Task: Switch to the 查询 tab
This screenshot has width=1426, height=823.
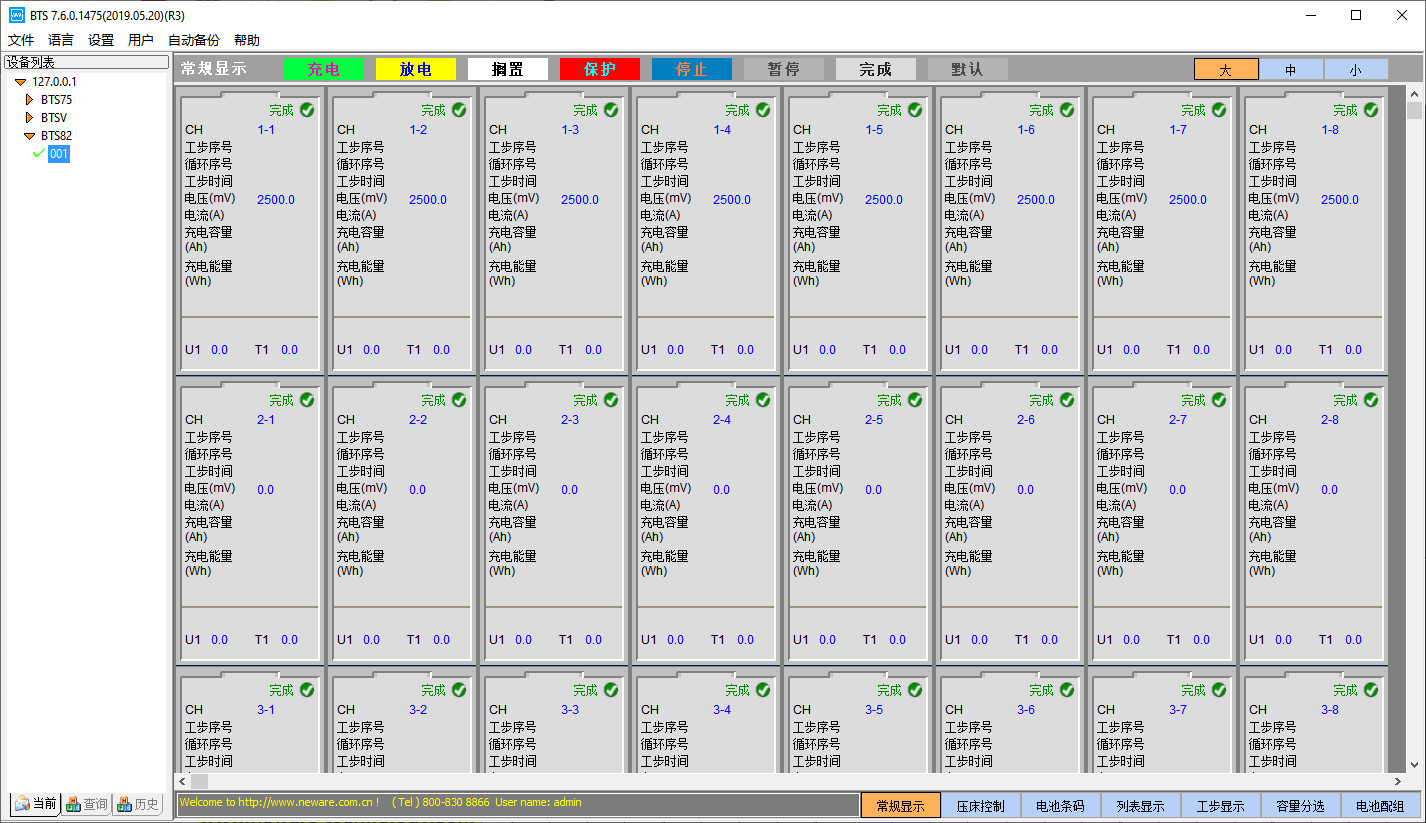Action: point(86,804)
